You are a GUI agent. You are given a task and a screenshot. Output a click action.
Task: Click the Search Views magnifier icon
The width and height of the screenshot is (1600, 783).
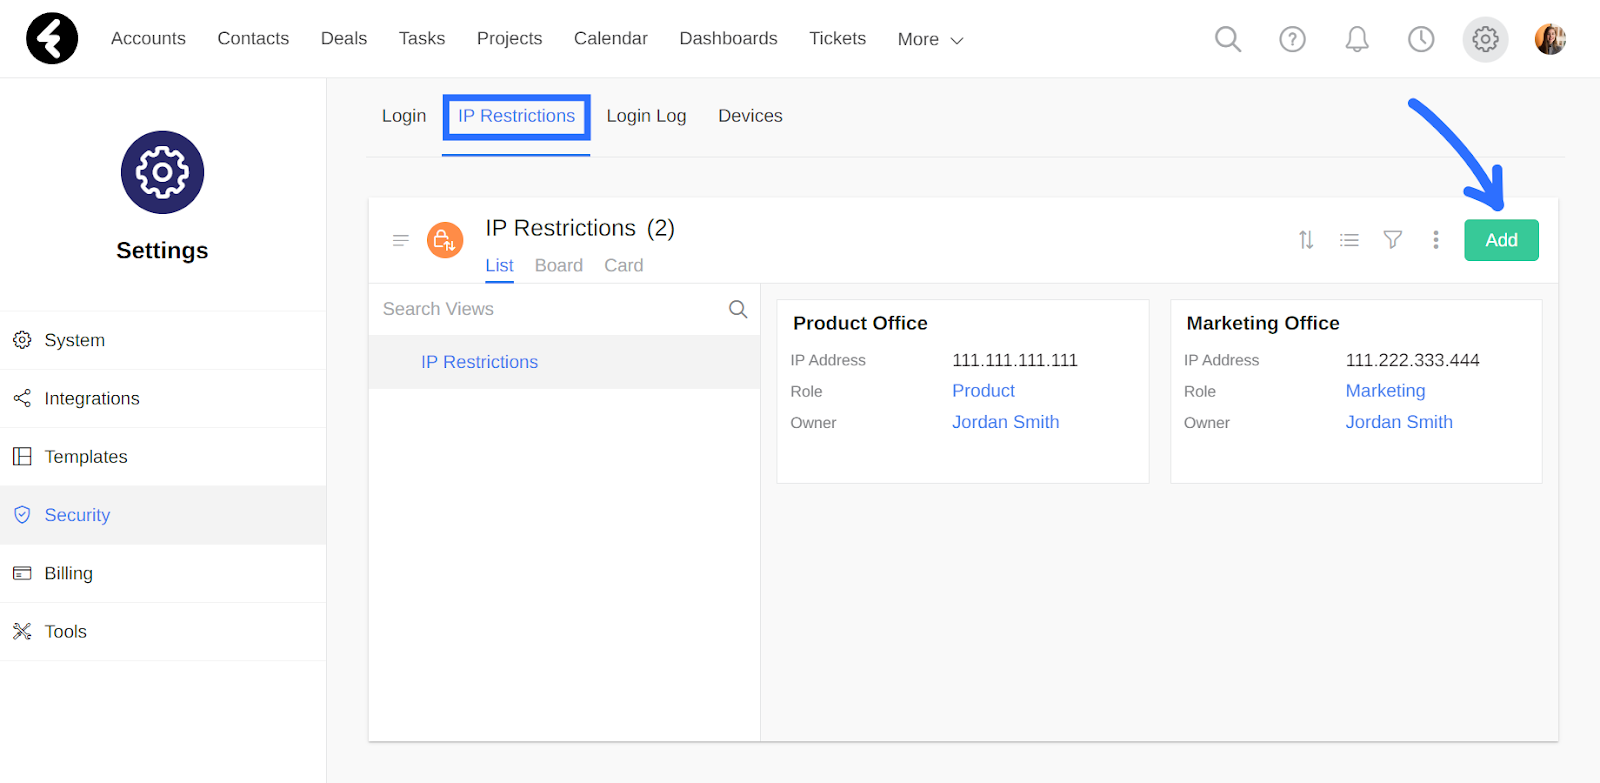(x=738, y=309)
